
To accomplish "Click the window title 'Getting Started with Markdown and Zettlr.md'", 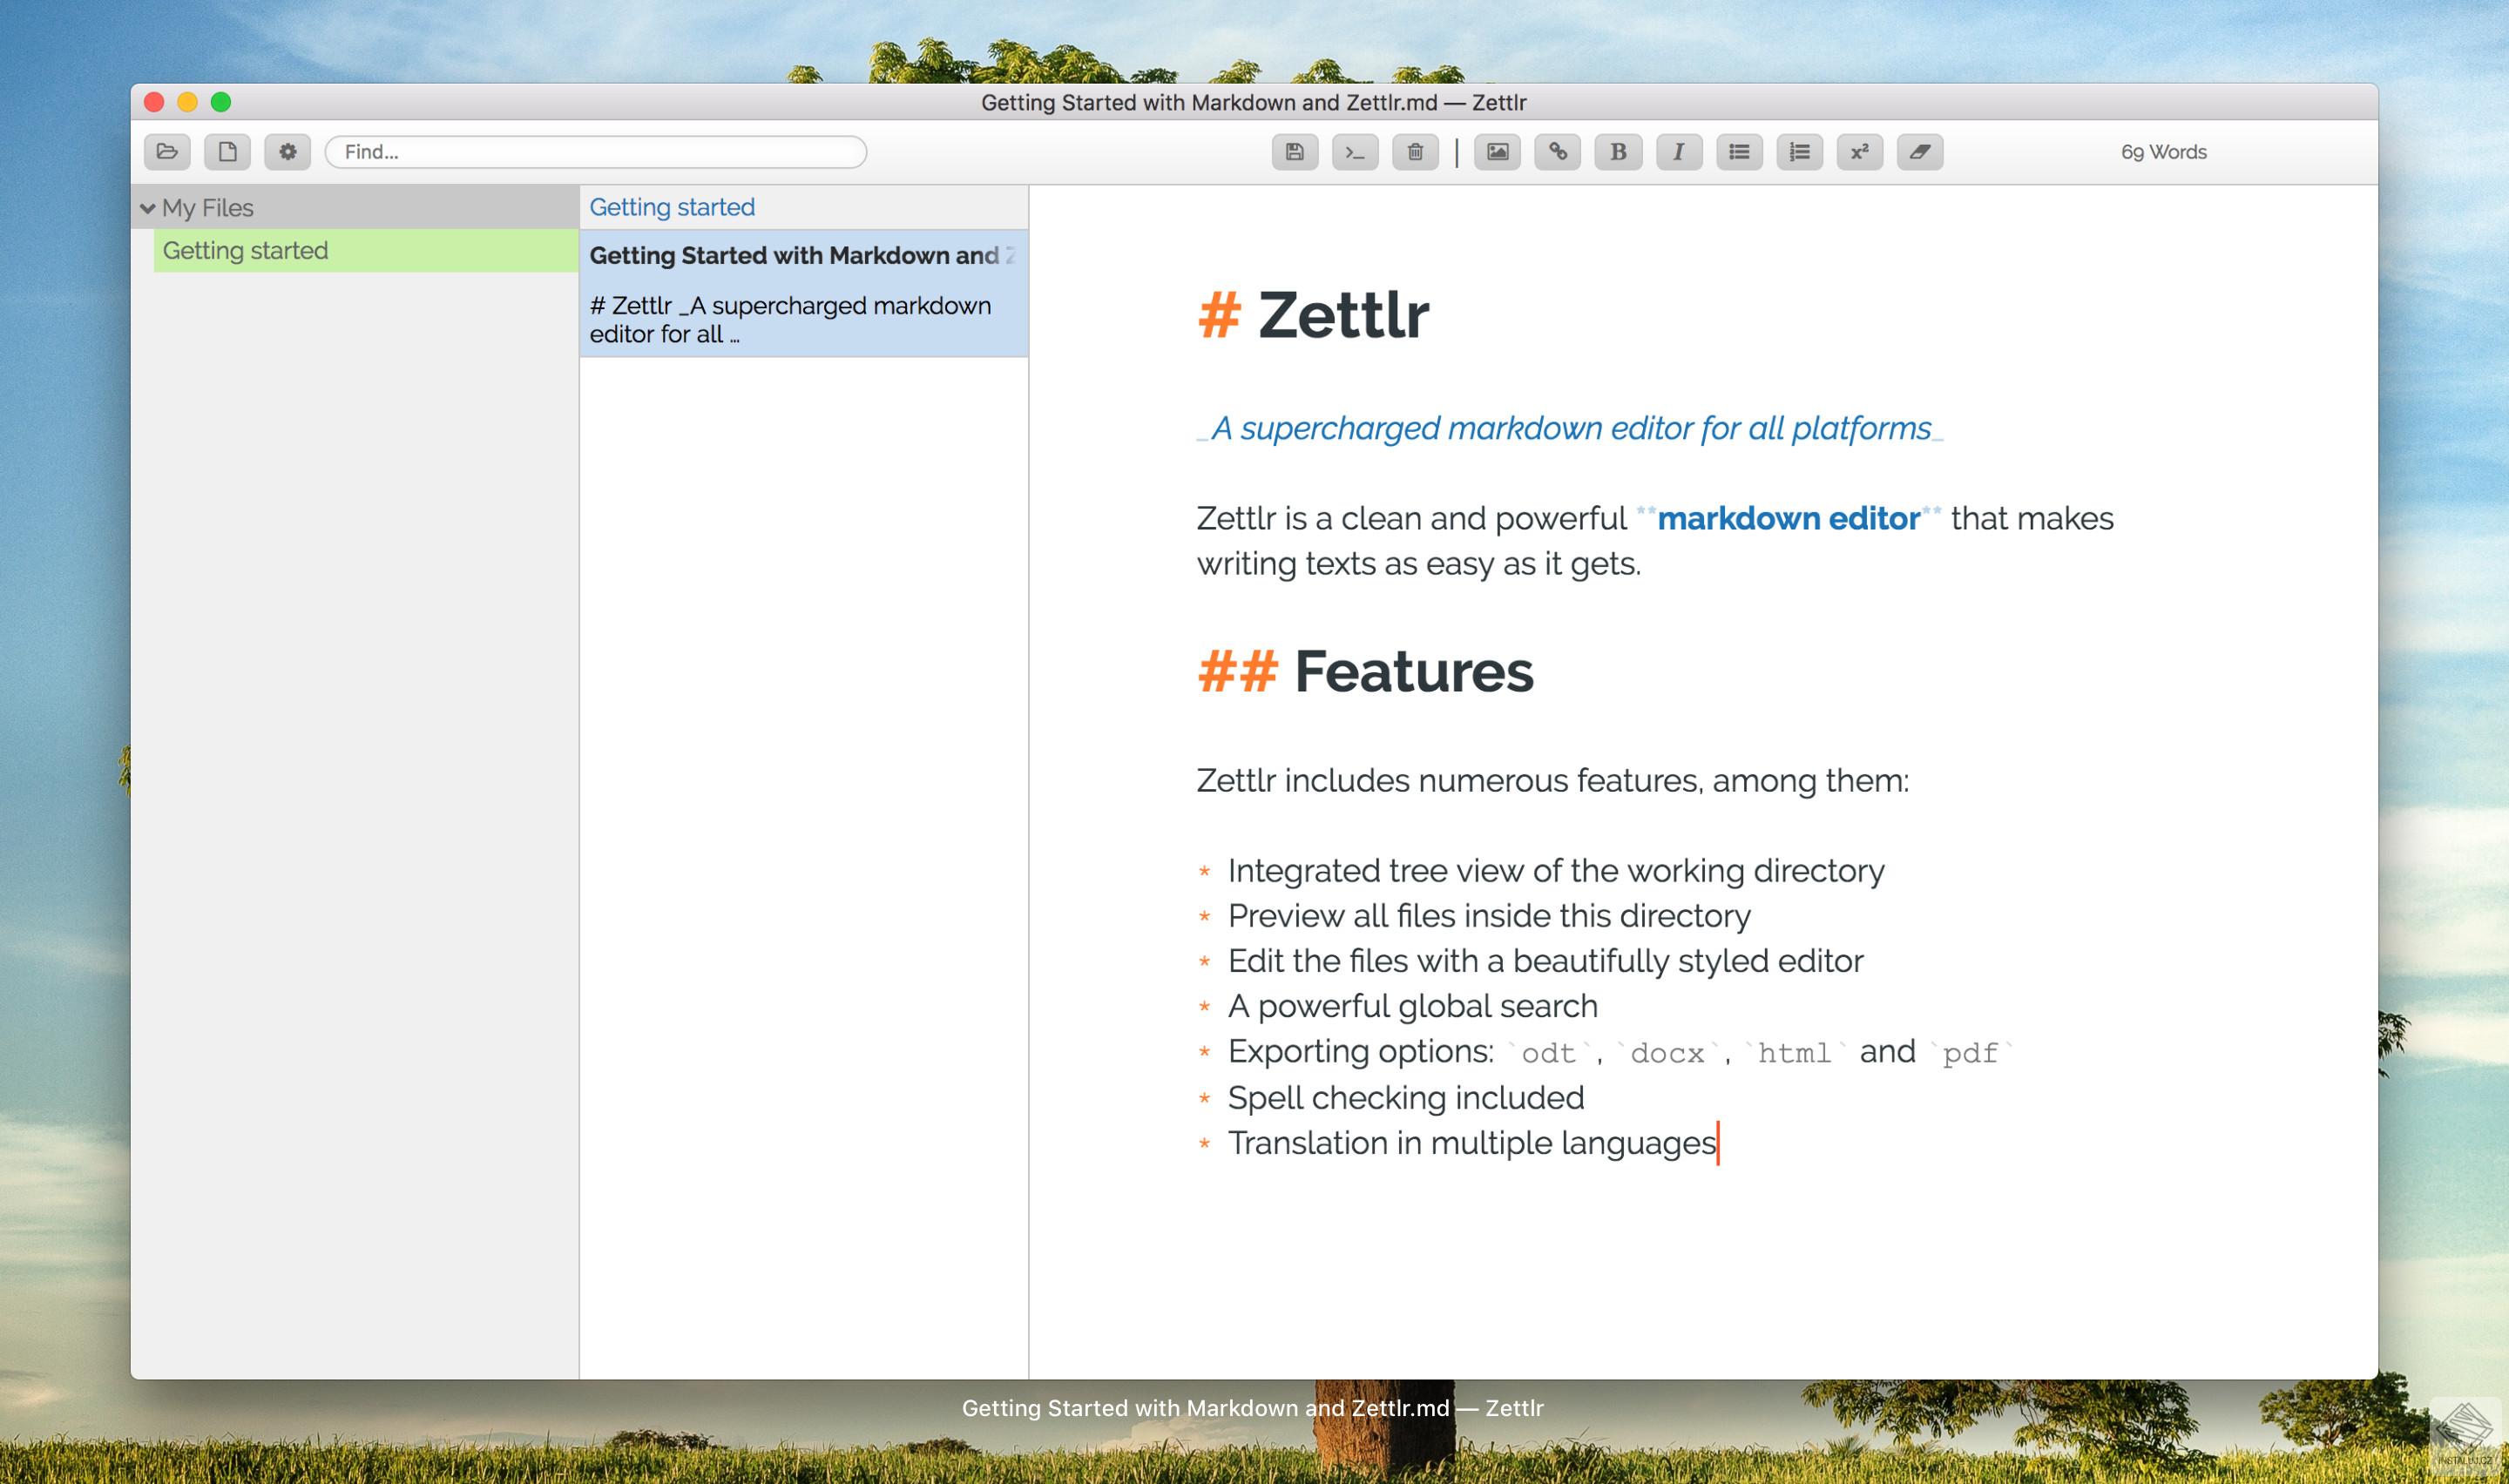I will (x=1209, y=102).
